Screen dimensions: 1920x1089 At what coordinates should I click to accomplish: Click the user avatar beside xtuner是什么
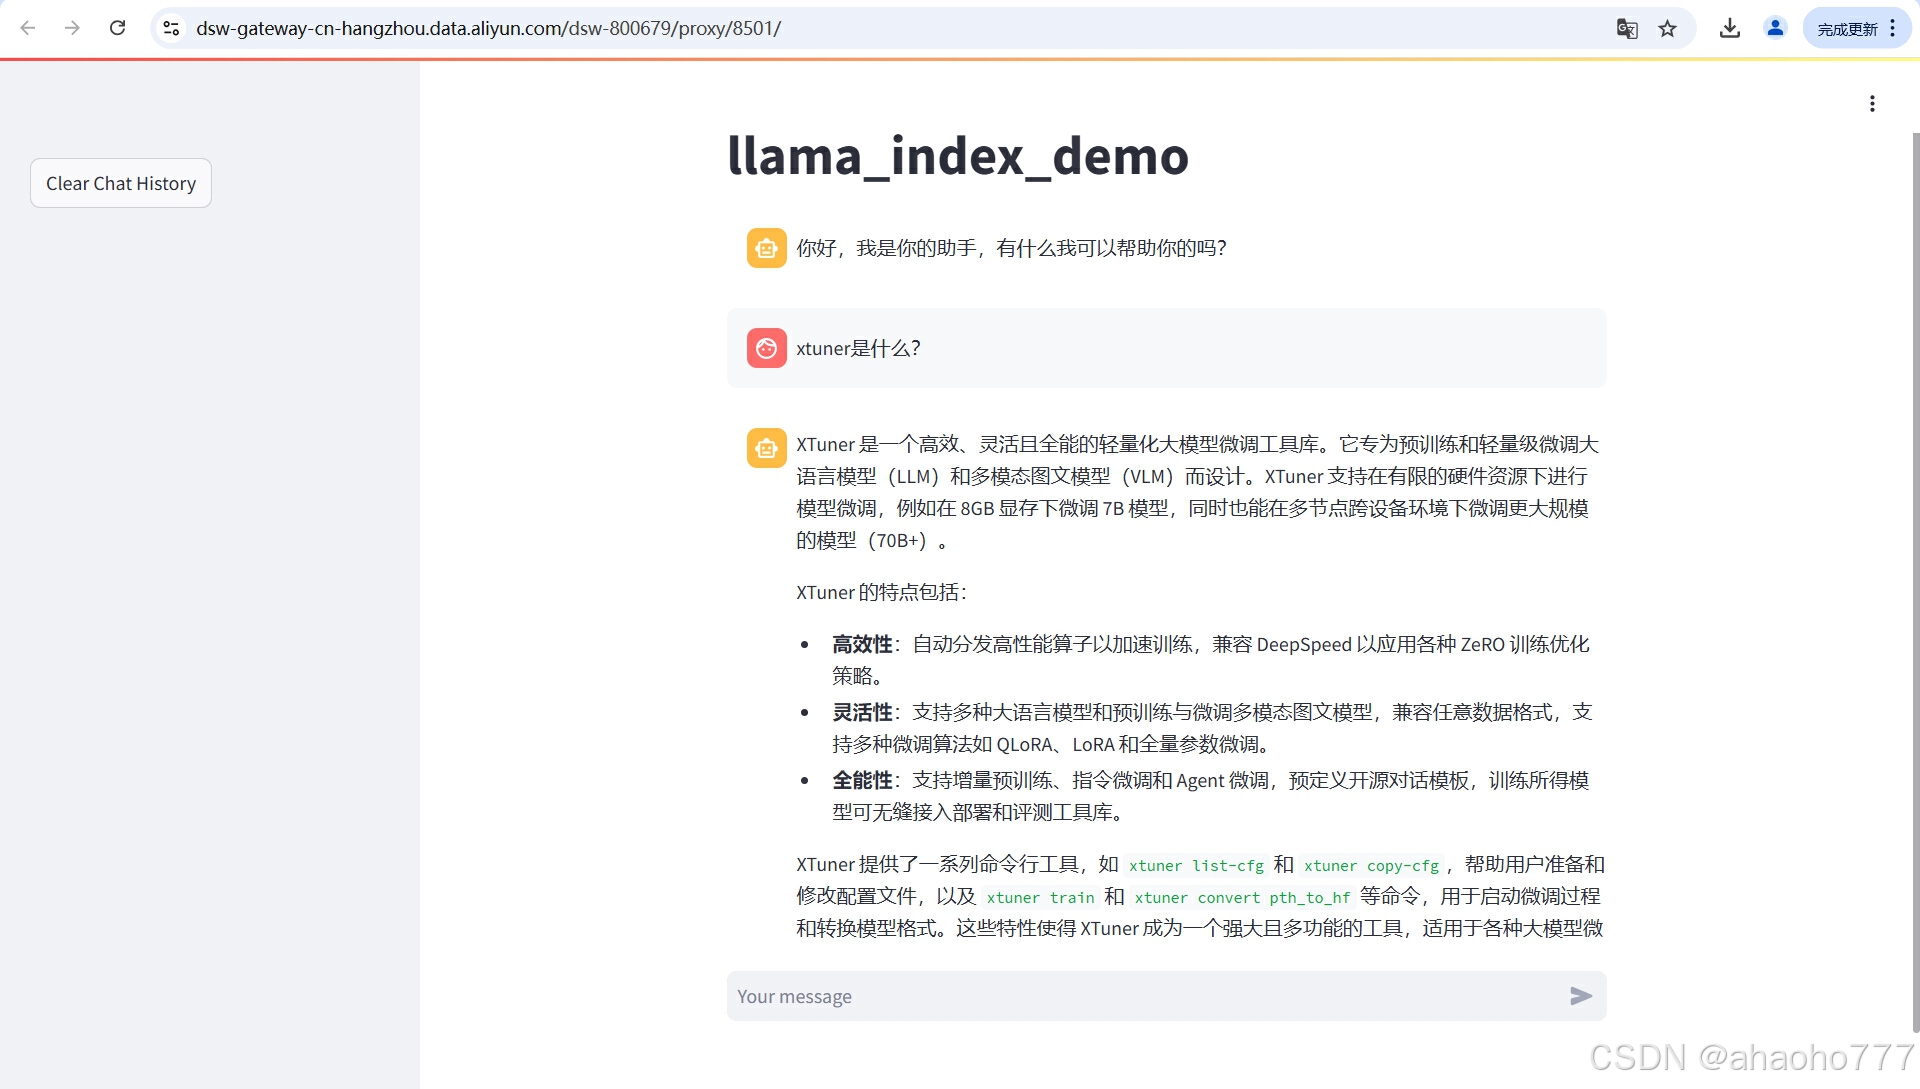[x=766, y=348]
